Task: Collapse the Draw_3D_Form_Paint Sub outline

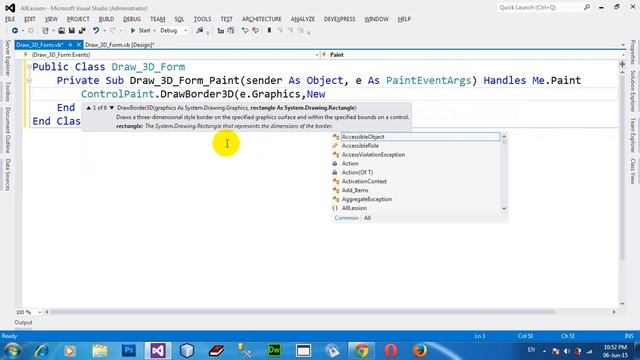Action: point(29,80)
